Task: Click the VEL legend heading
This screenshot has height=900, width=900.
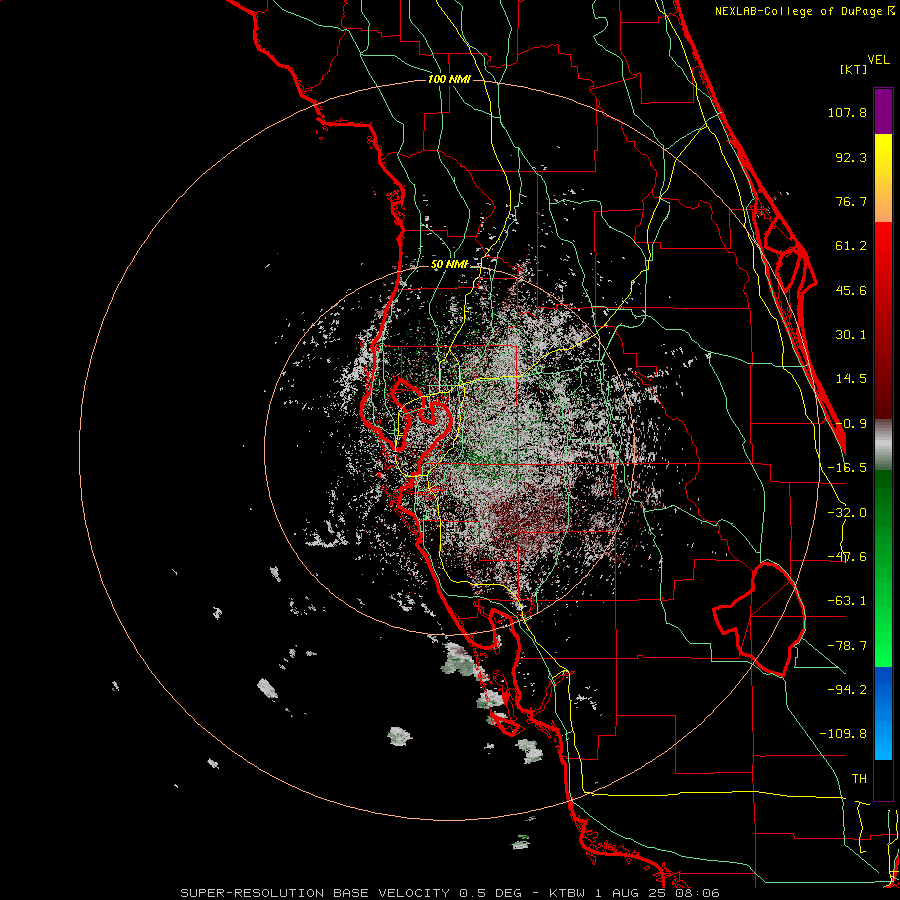Action: (879, 60)
